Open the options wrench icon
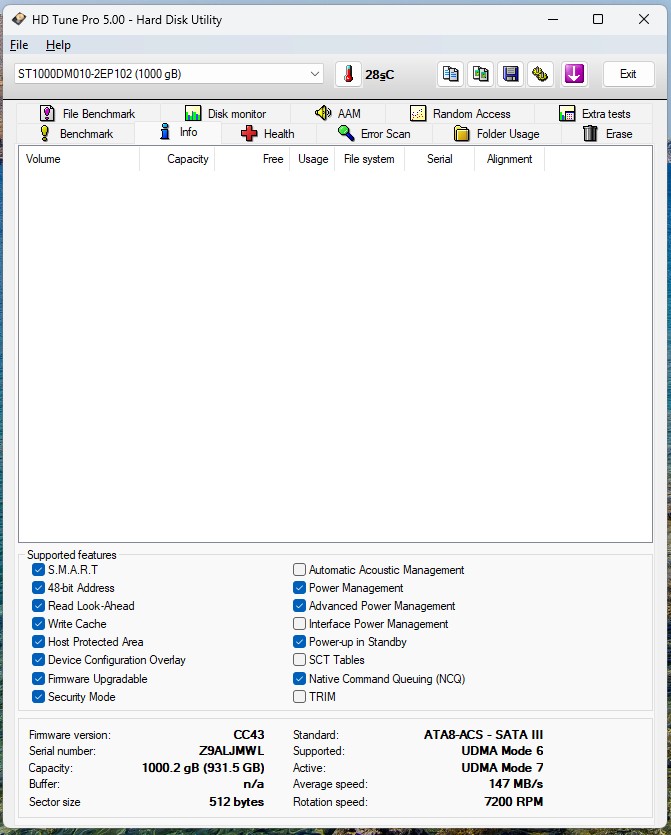Screen dimensions: 671x835 540,74
